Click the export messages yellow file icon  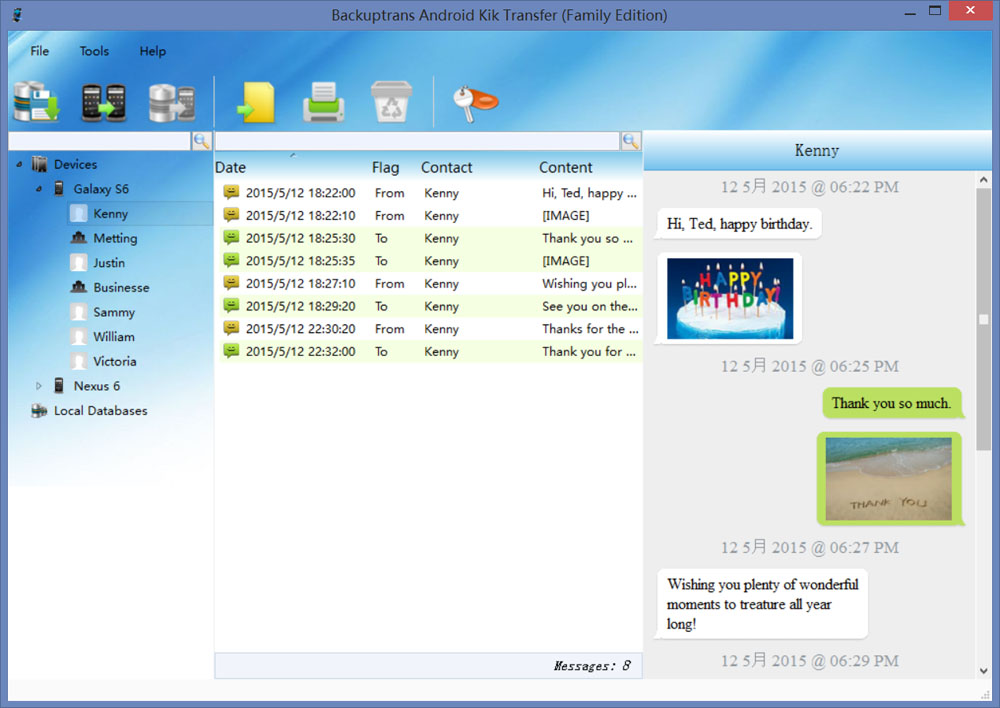pyautogui.click(x=256, y=102)
